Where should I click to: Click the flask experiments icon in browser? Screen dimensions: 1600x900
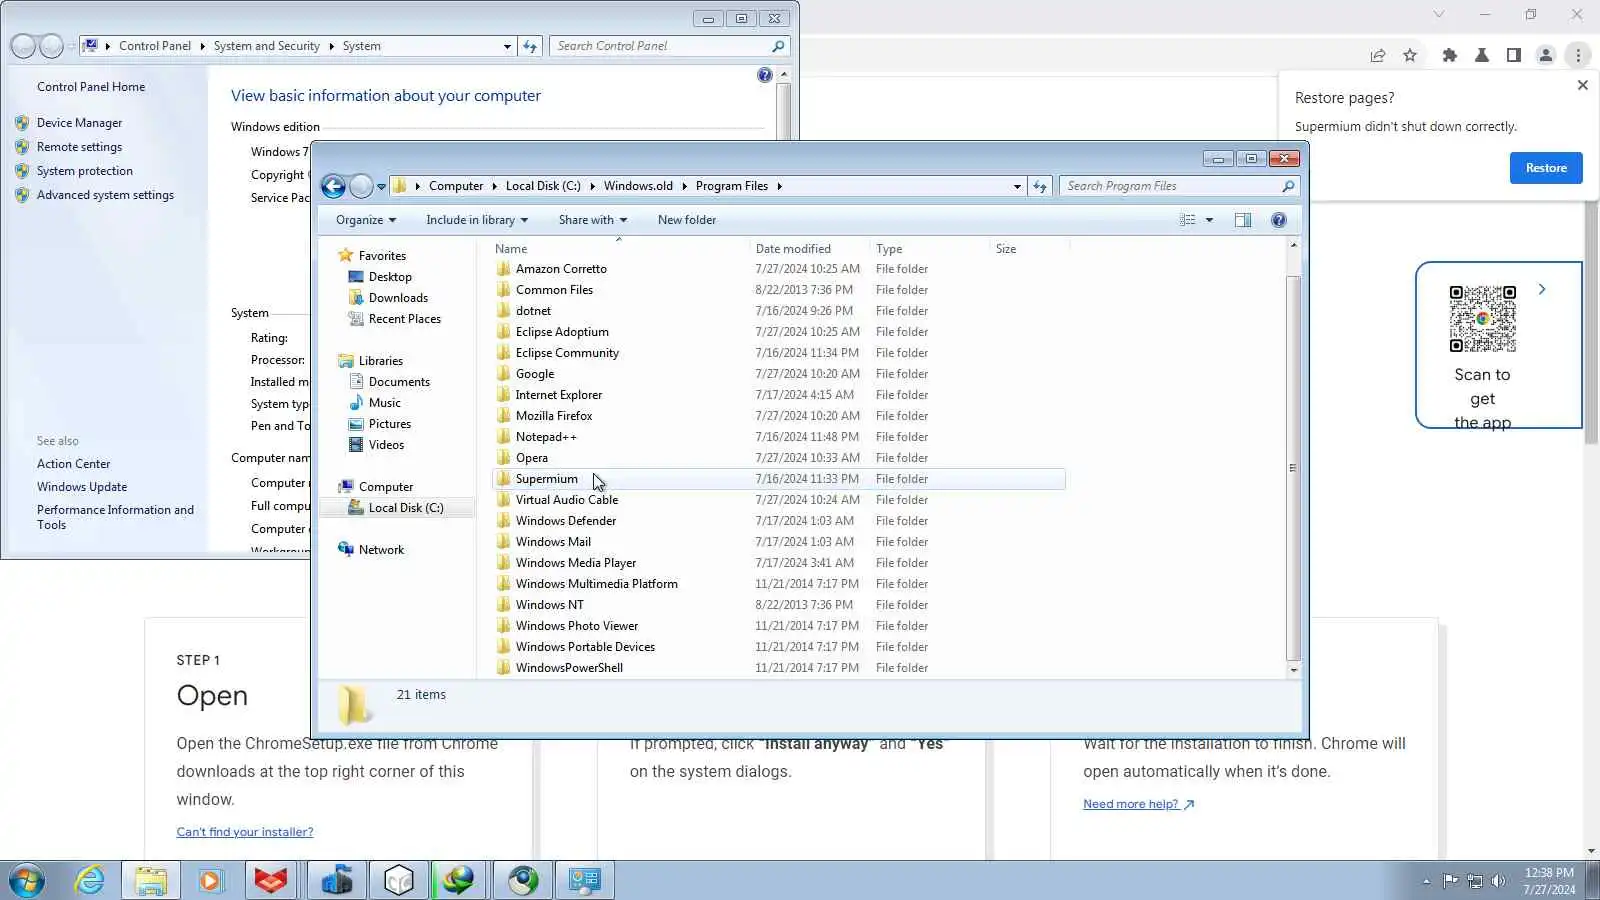click(1482, 55)
